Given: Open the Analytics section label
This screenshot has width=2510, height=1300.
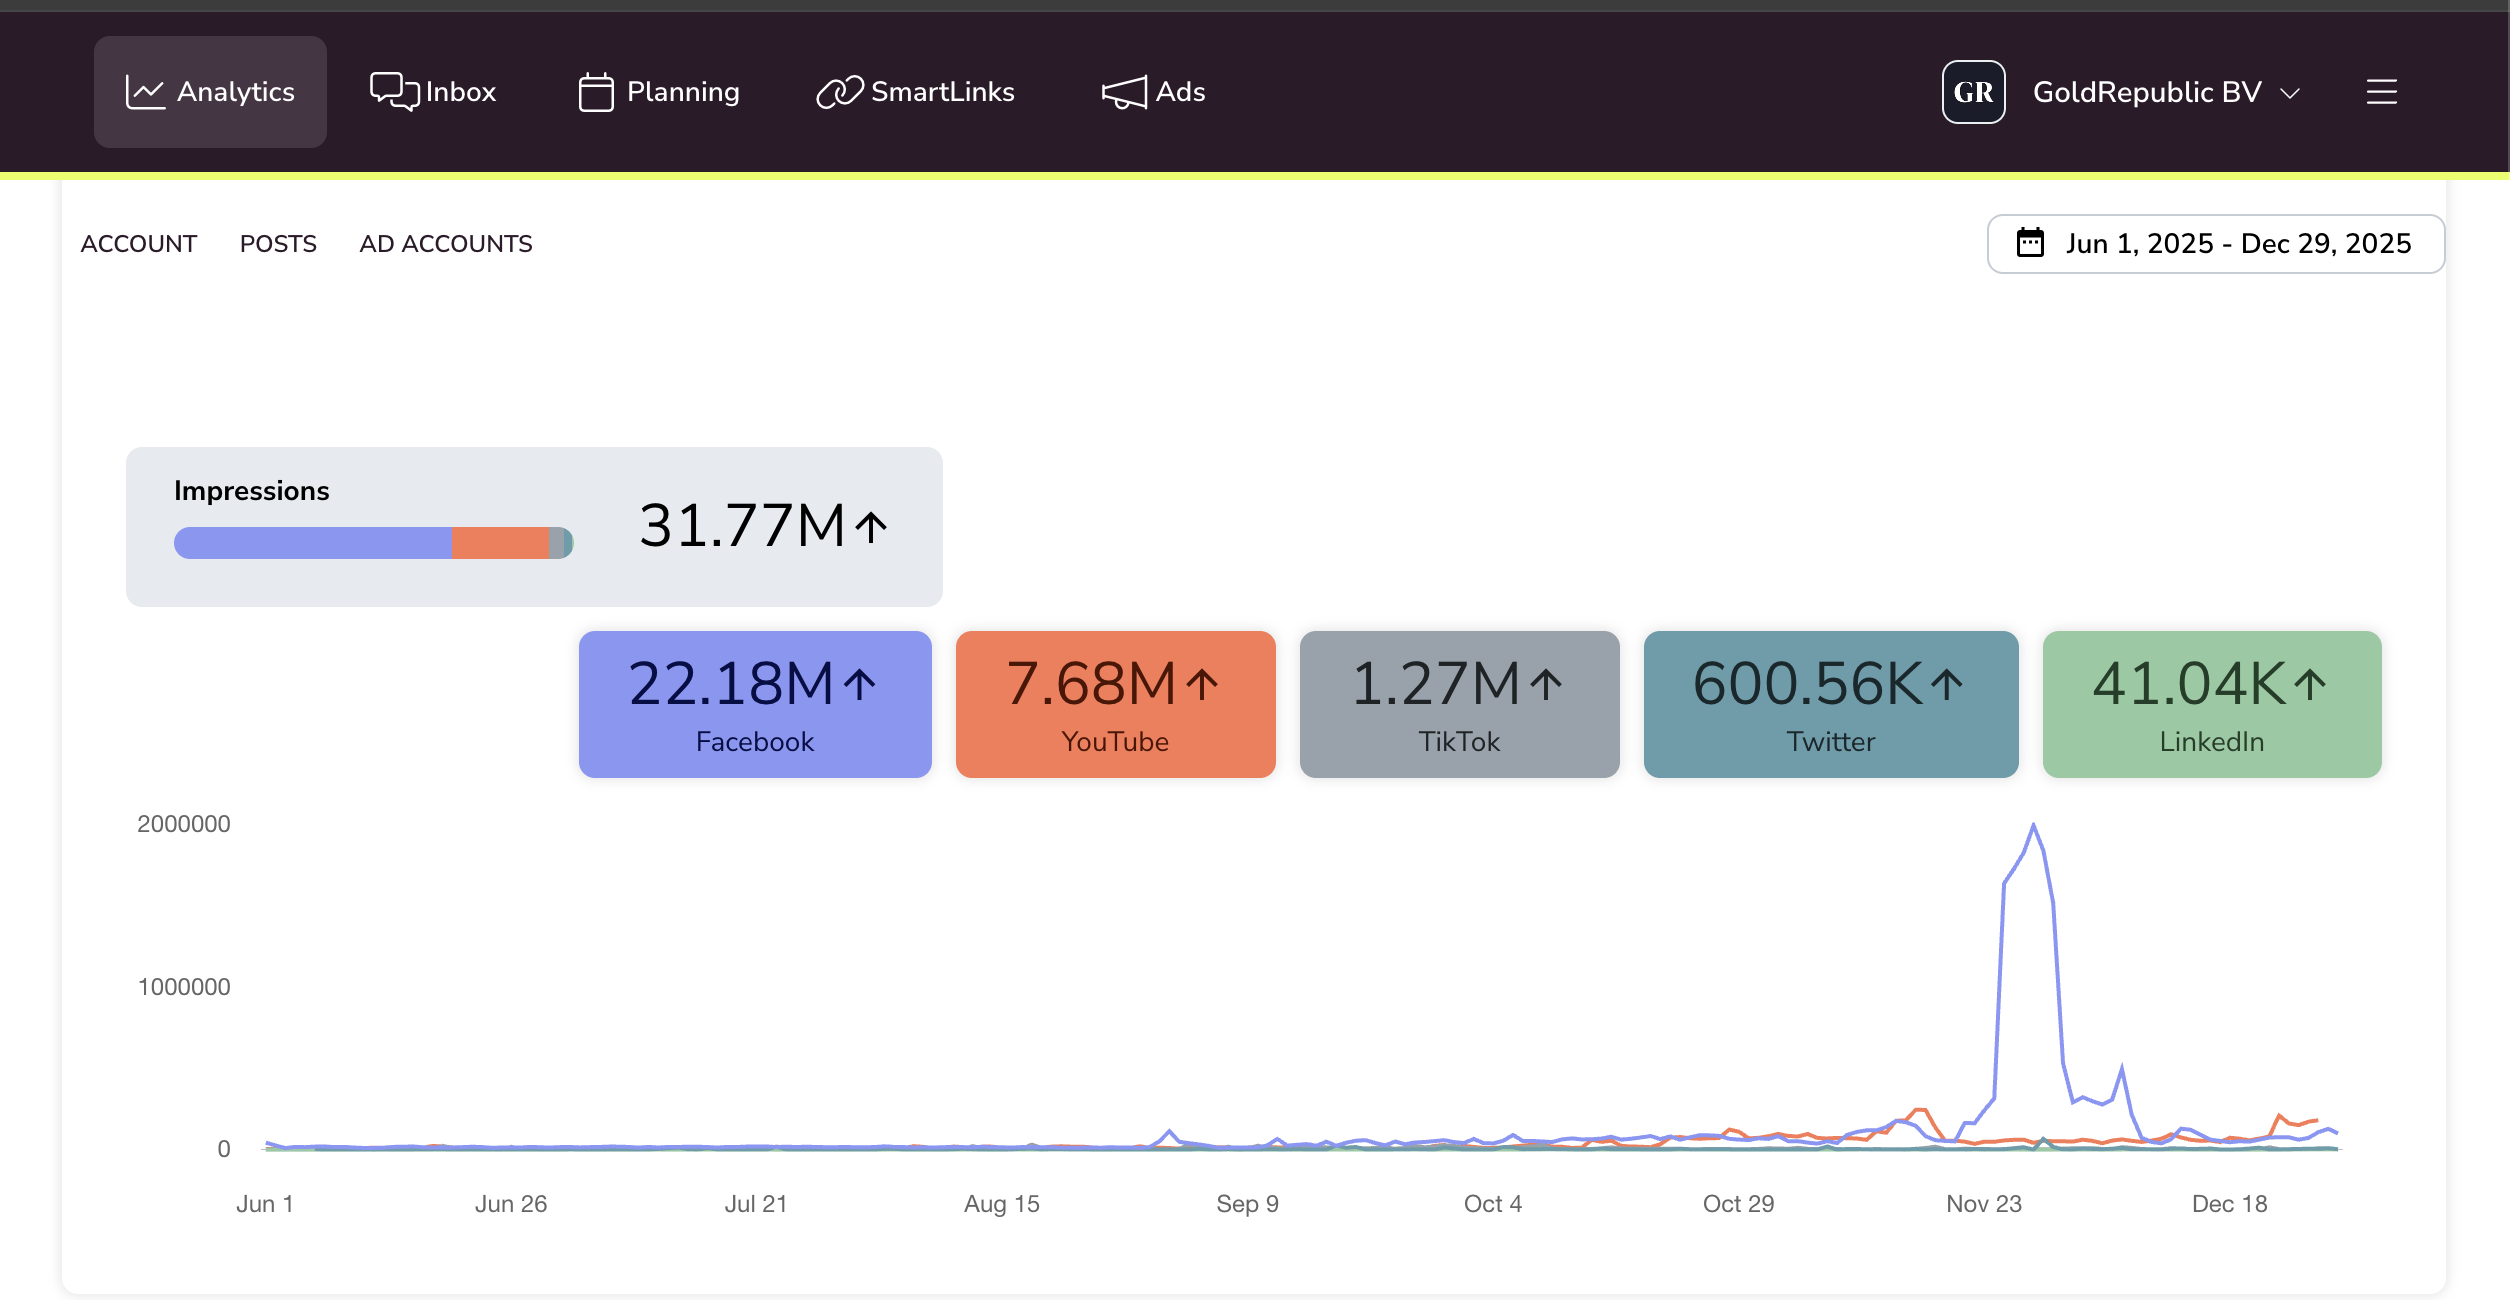Looking at the screenshot, I should pyautogui.click(x=236, y=92).
